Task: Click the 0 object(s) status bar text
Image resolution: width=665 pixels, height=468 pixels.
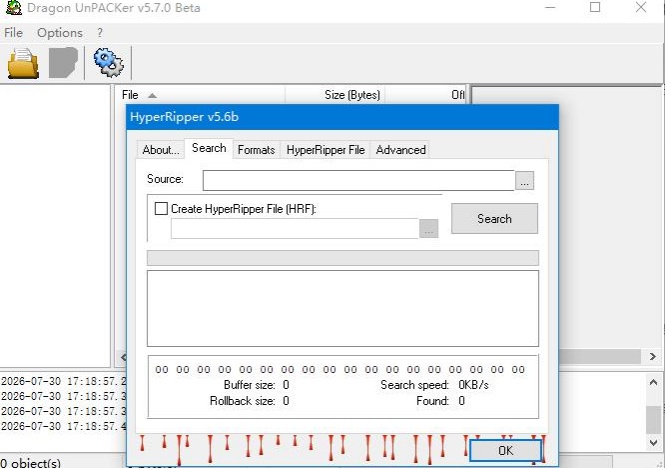Action: tap(31, 462)
